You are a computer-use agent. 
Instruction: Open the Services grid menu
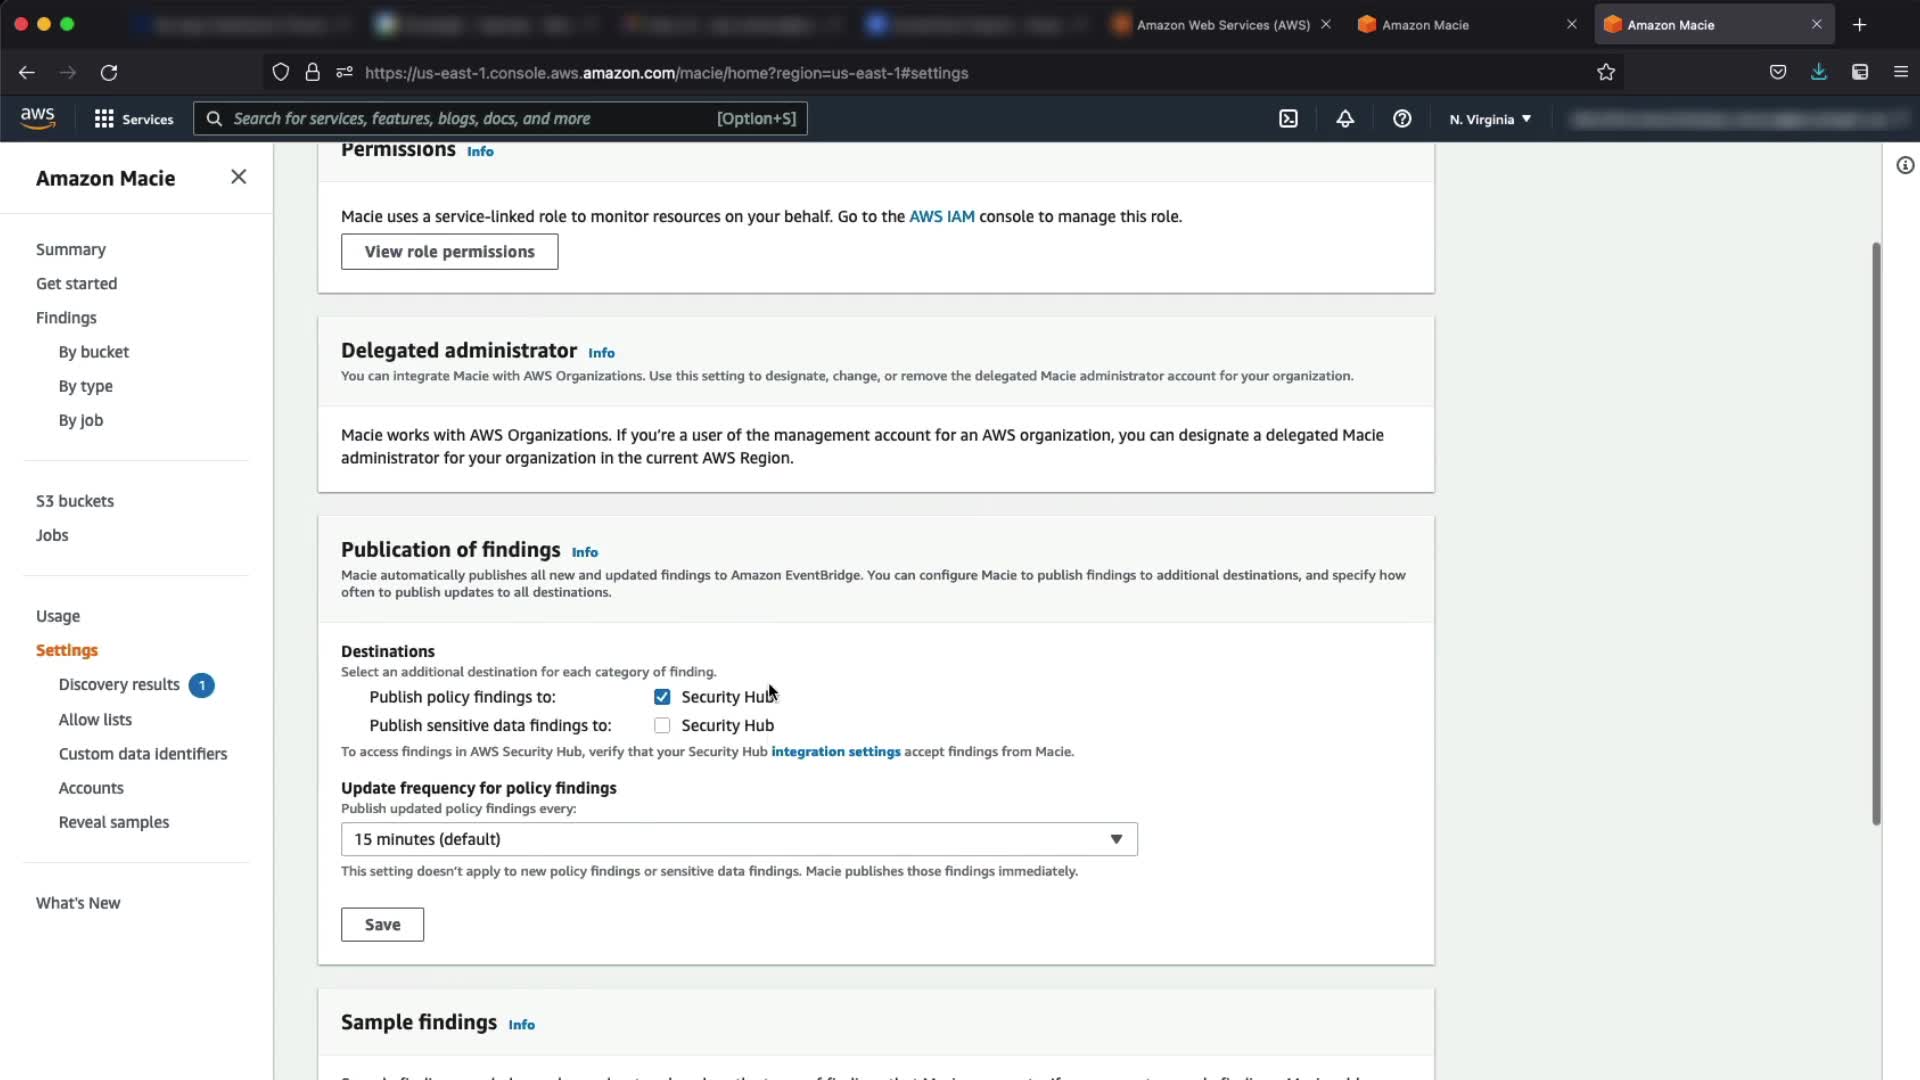click(x=133, y=119)
